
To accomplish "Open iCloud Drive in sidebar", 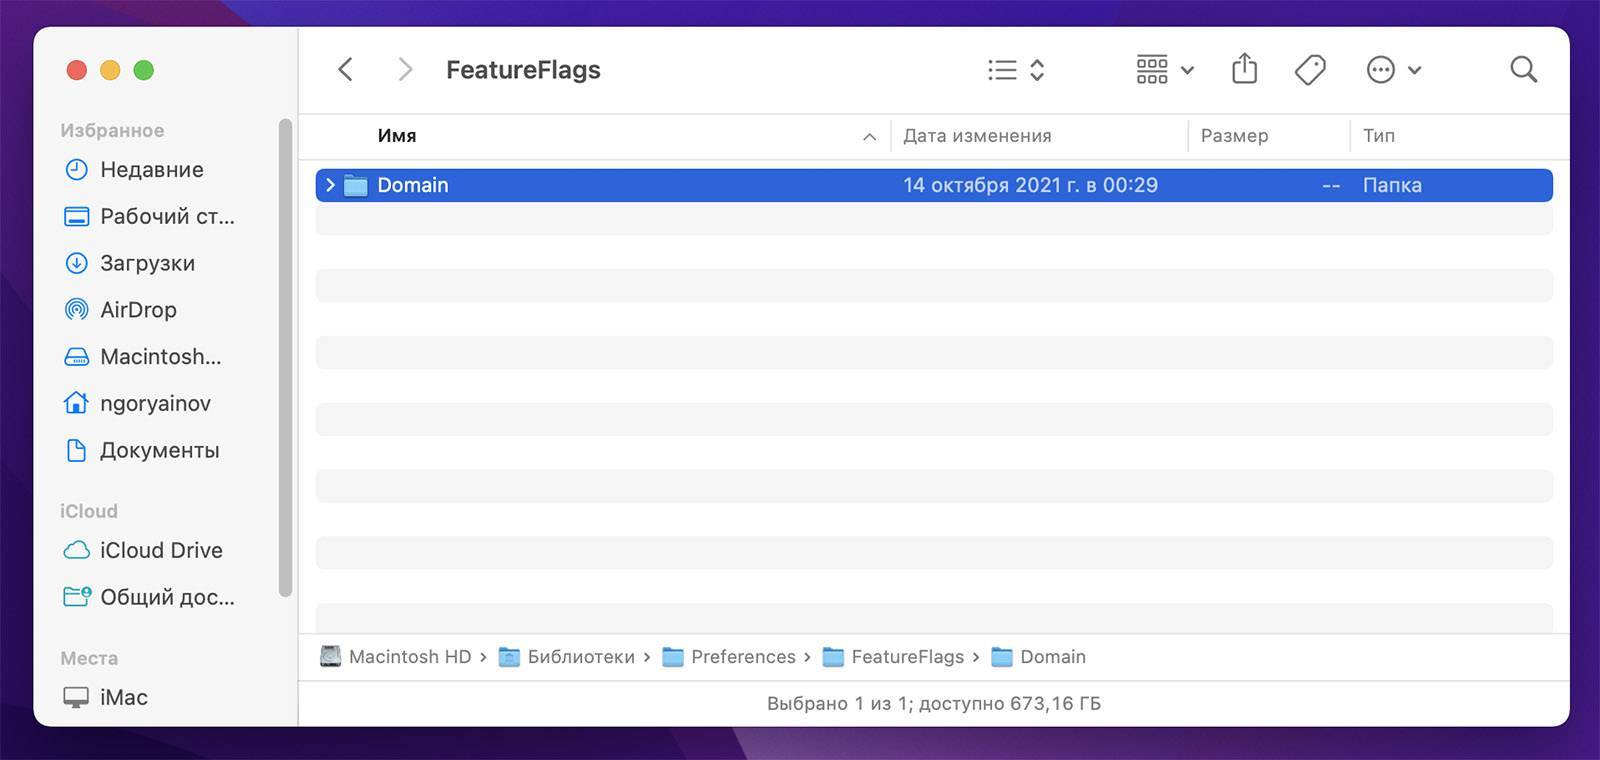I will click(160, 550).
